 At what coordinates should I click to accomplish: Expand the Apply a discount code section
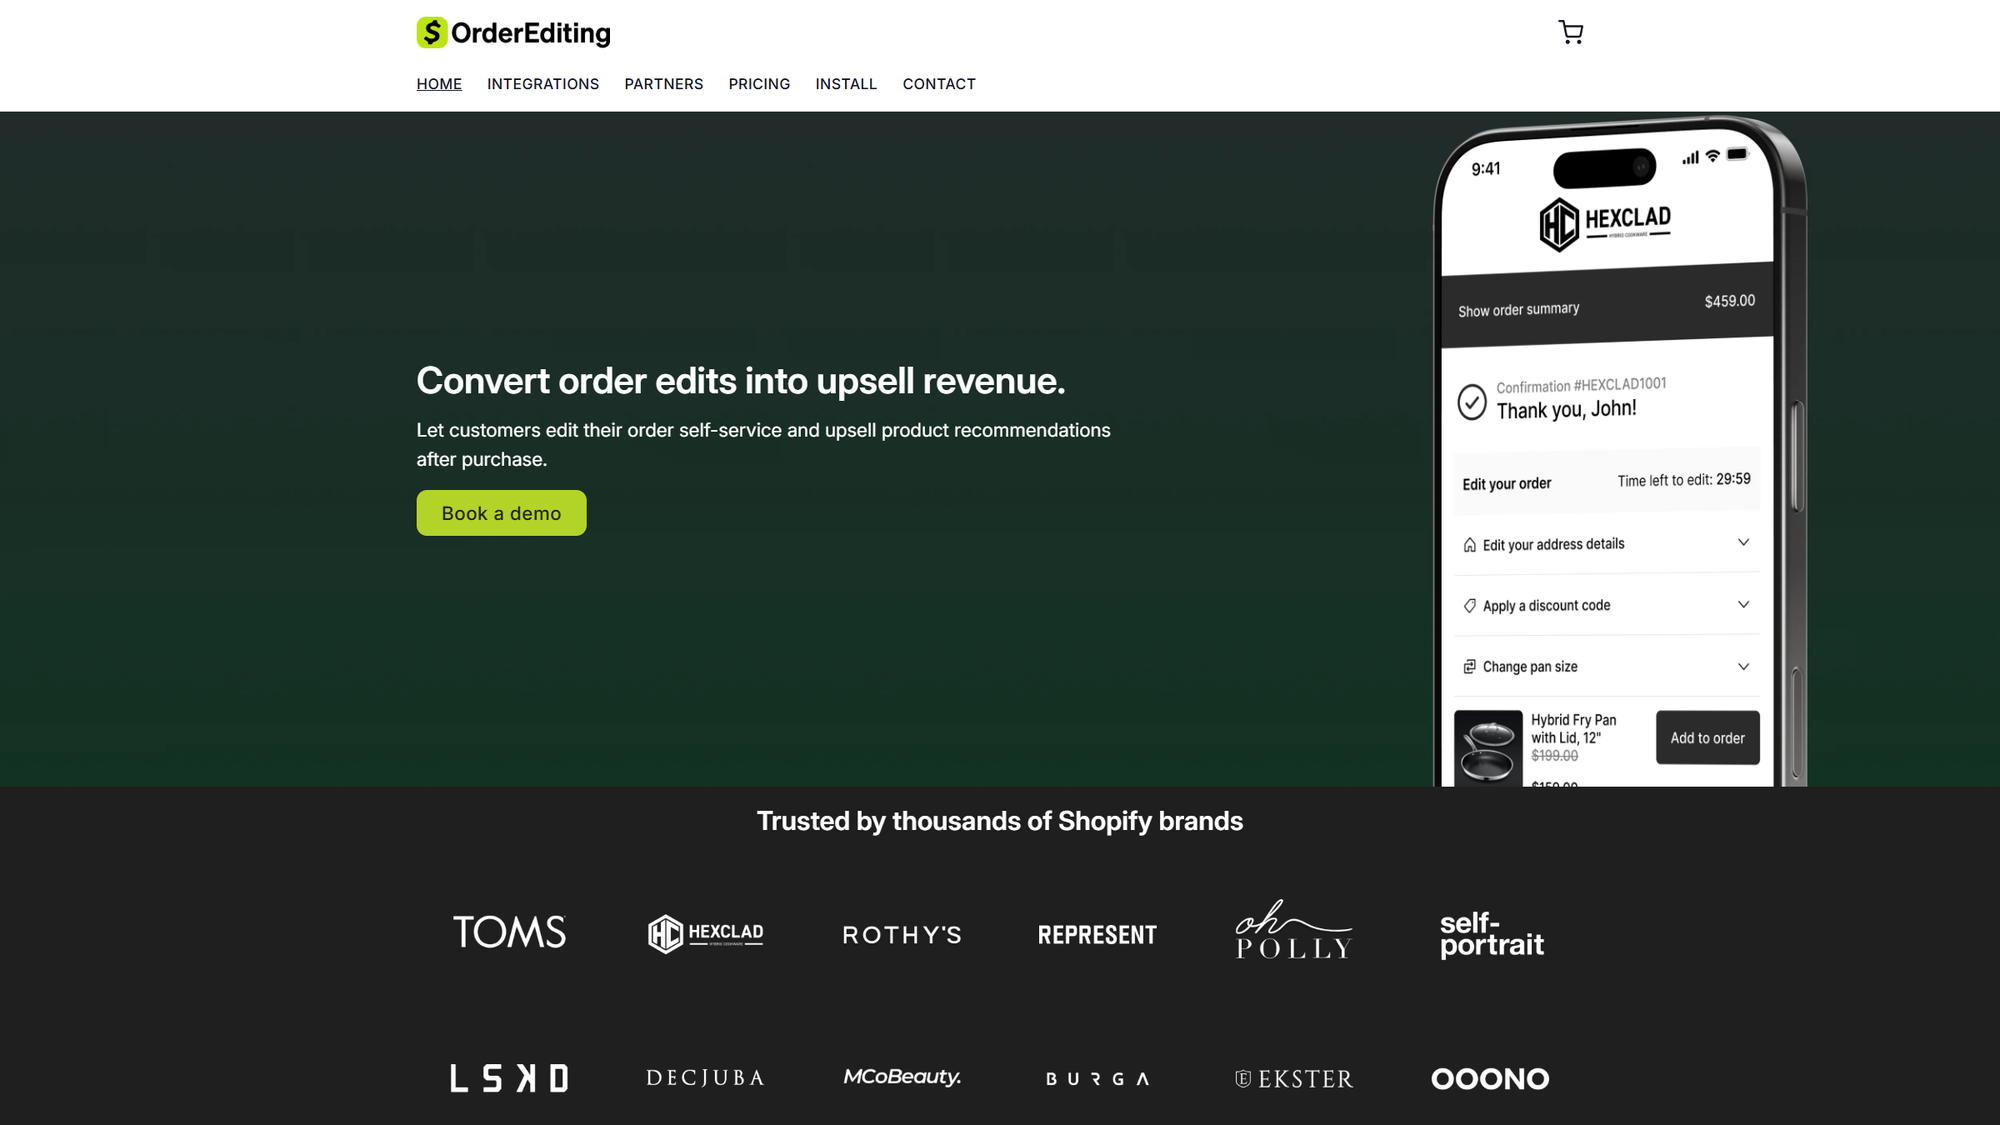[x=1743, y=605]
